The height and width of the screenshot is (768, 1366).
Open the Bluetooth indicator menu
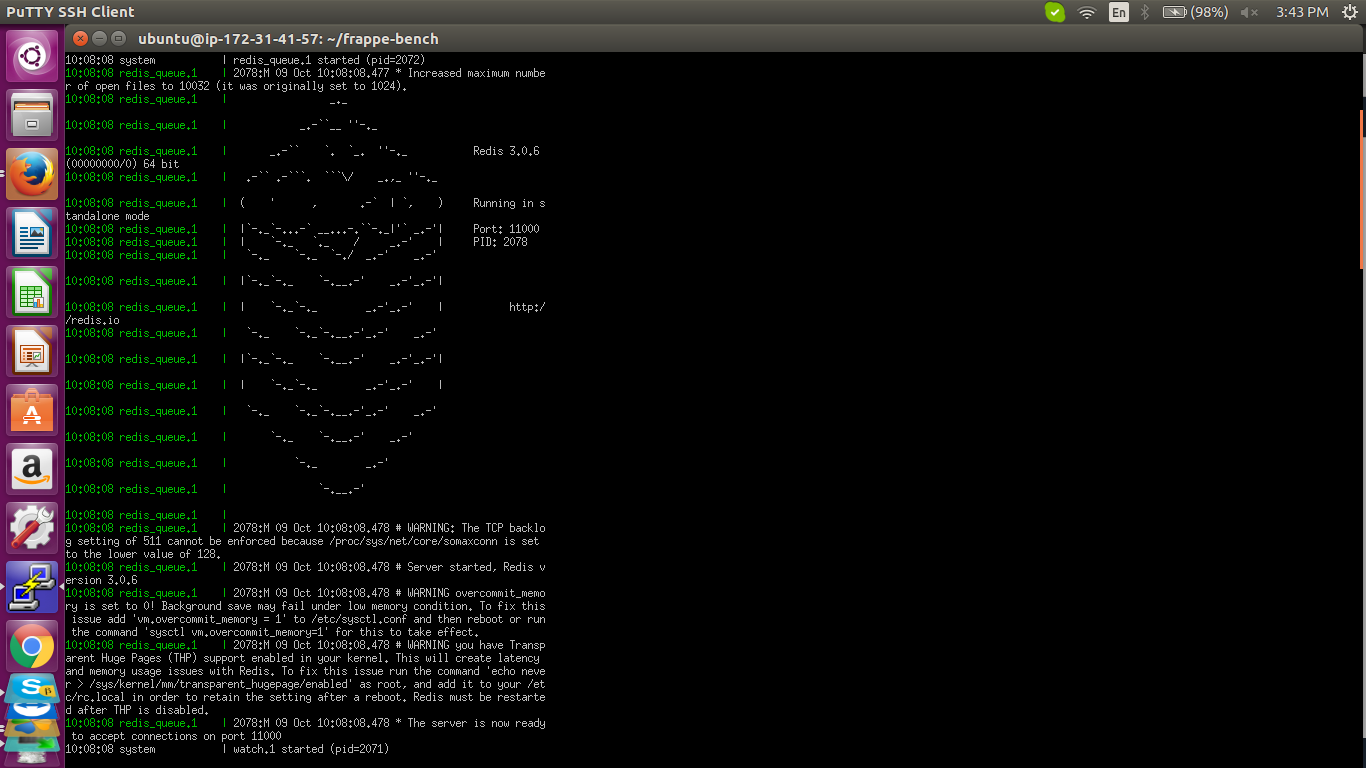point(1146,12)
